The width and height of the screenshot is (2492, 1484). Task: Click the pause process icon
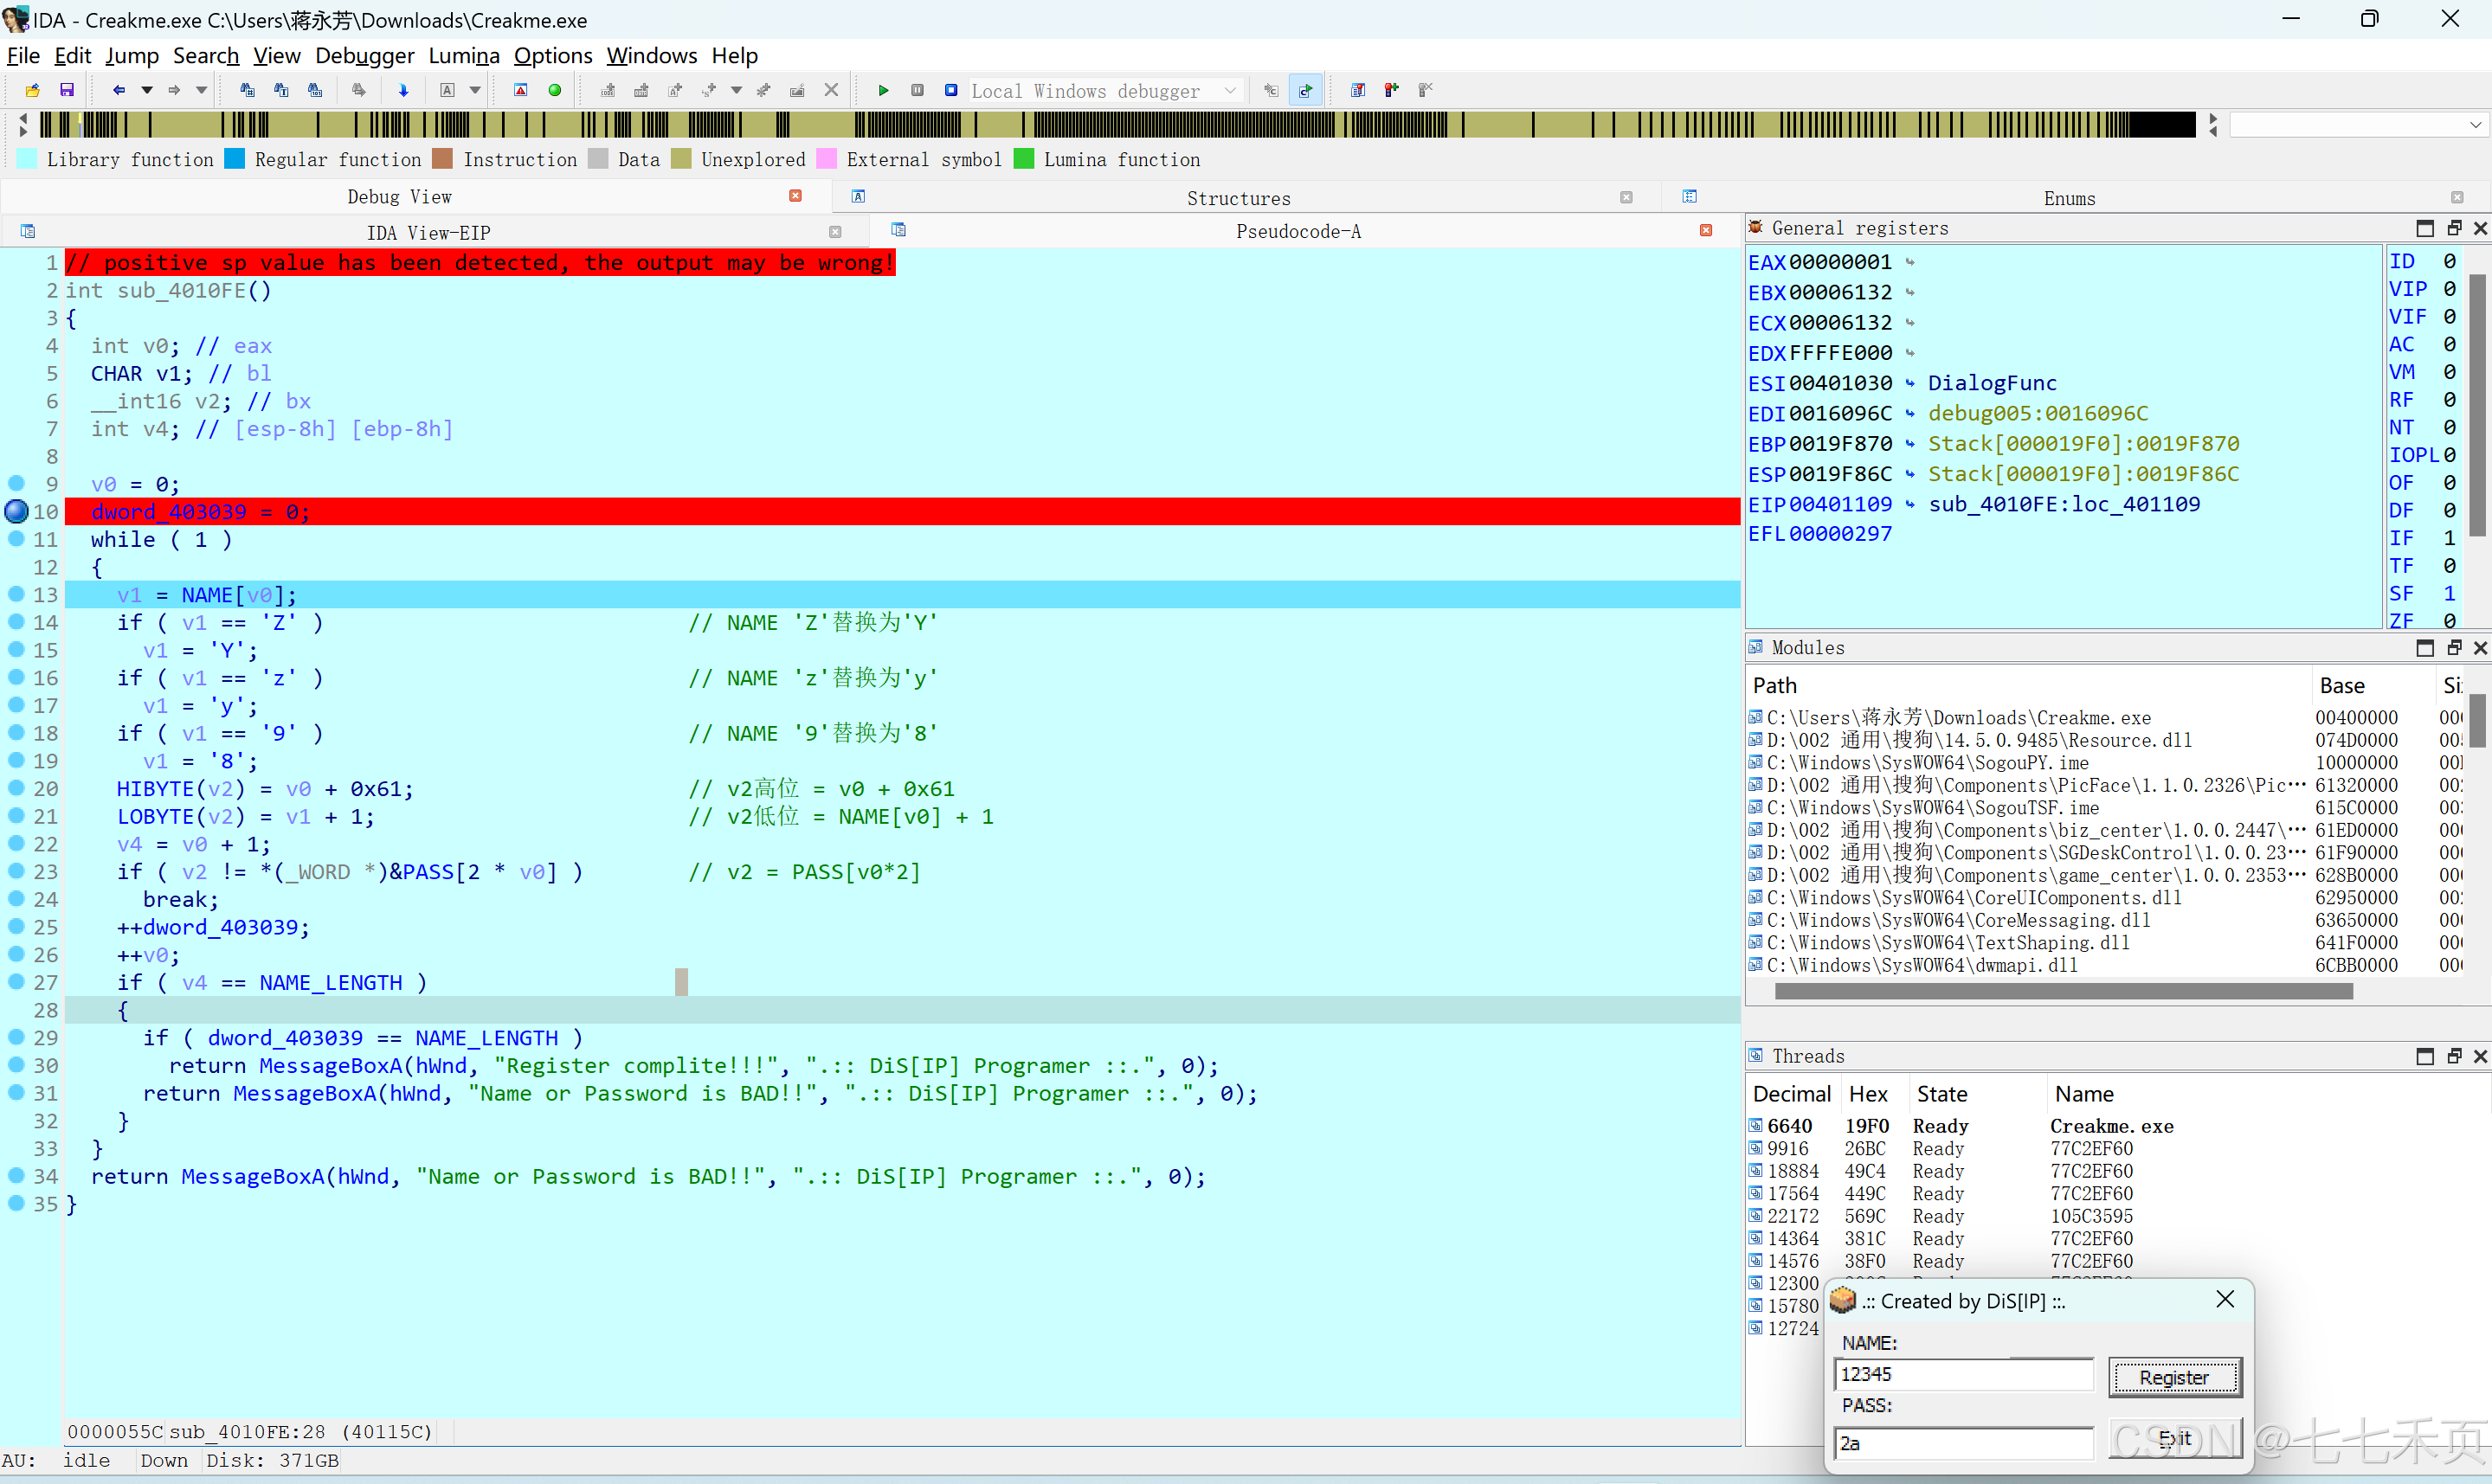point(917,90)
